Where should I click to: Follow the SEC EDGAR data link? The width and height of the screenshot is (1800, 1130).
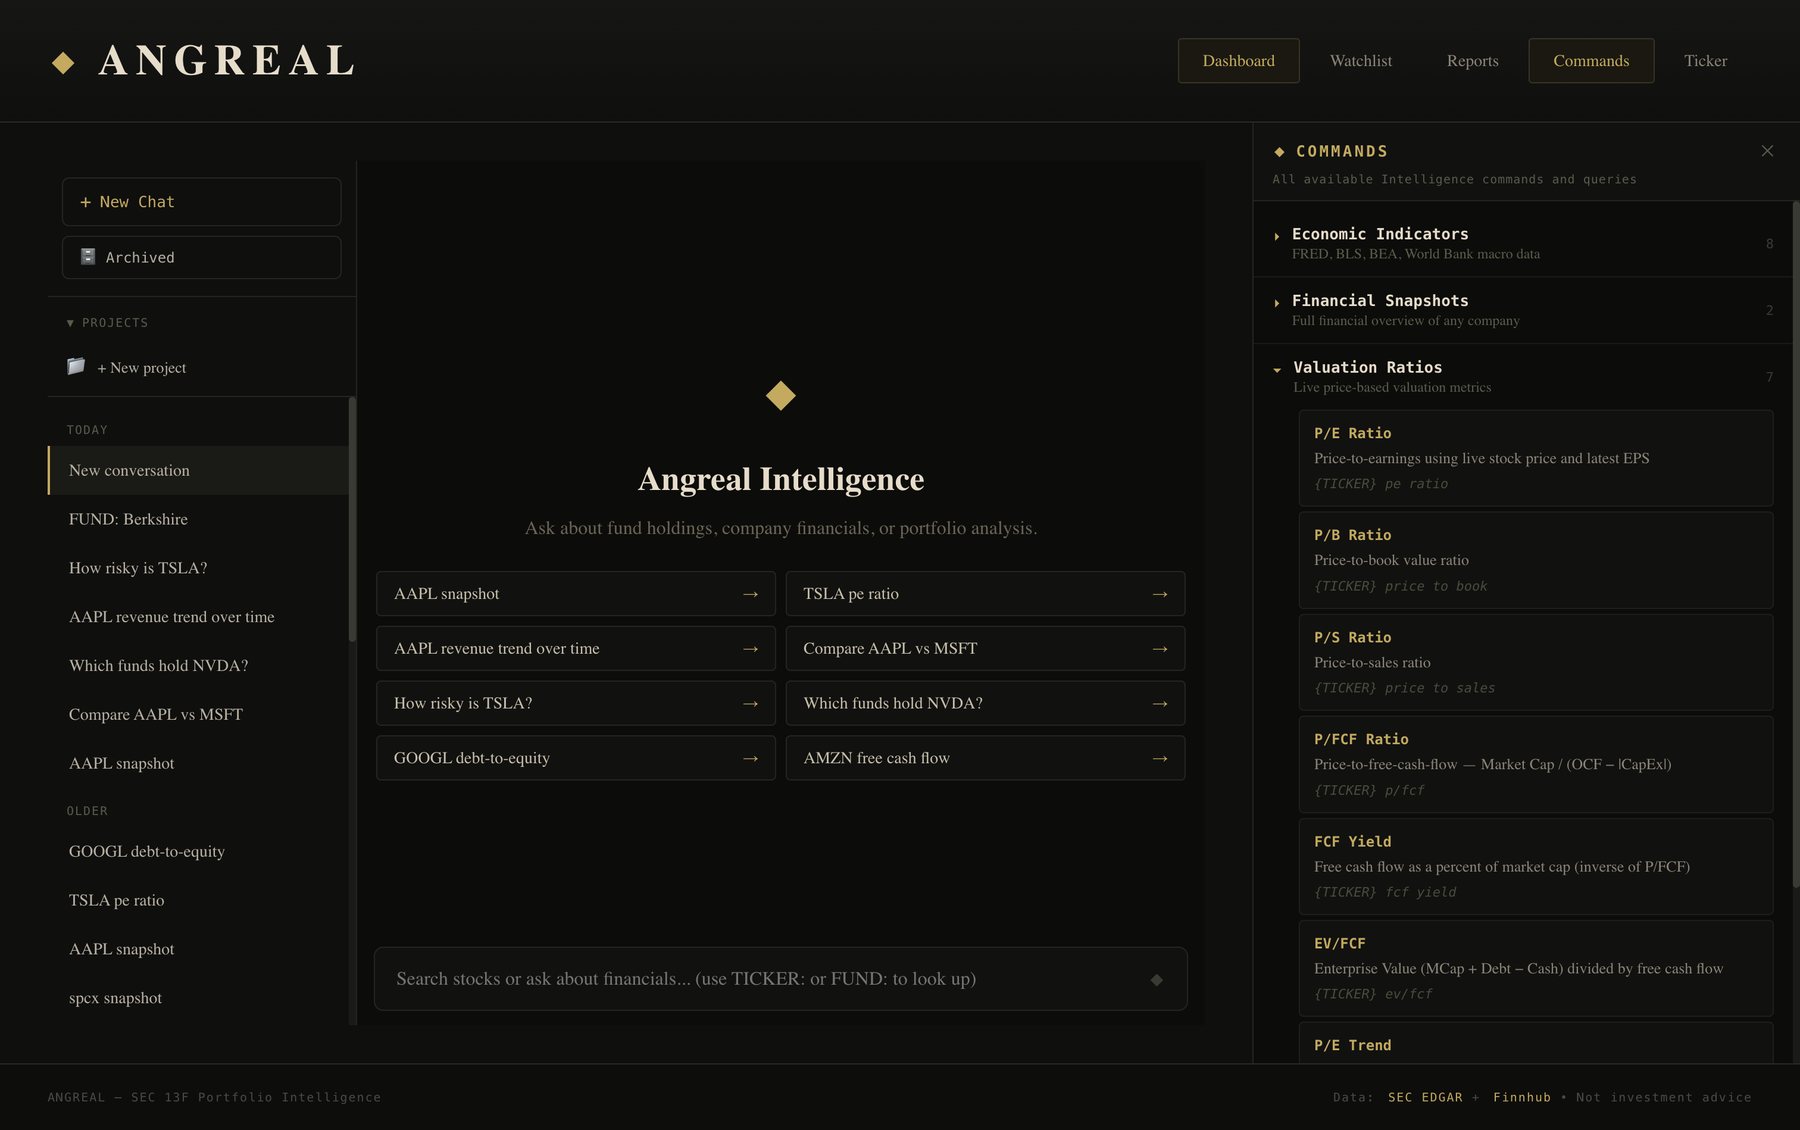click(1424, 1098)
